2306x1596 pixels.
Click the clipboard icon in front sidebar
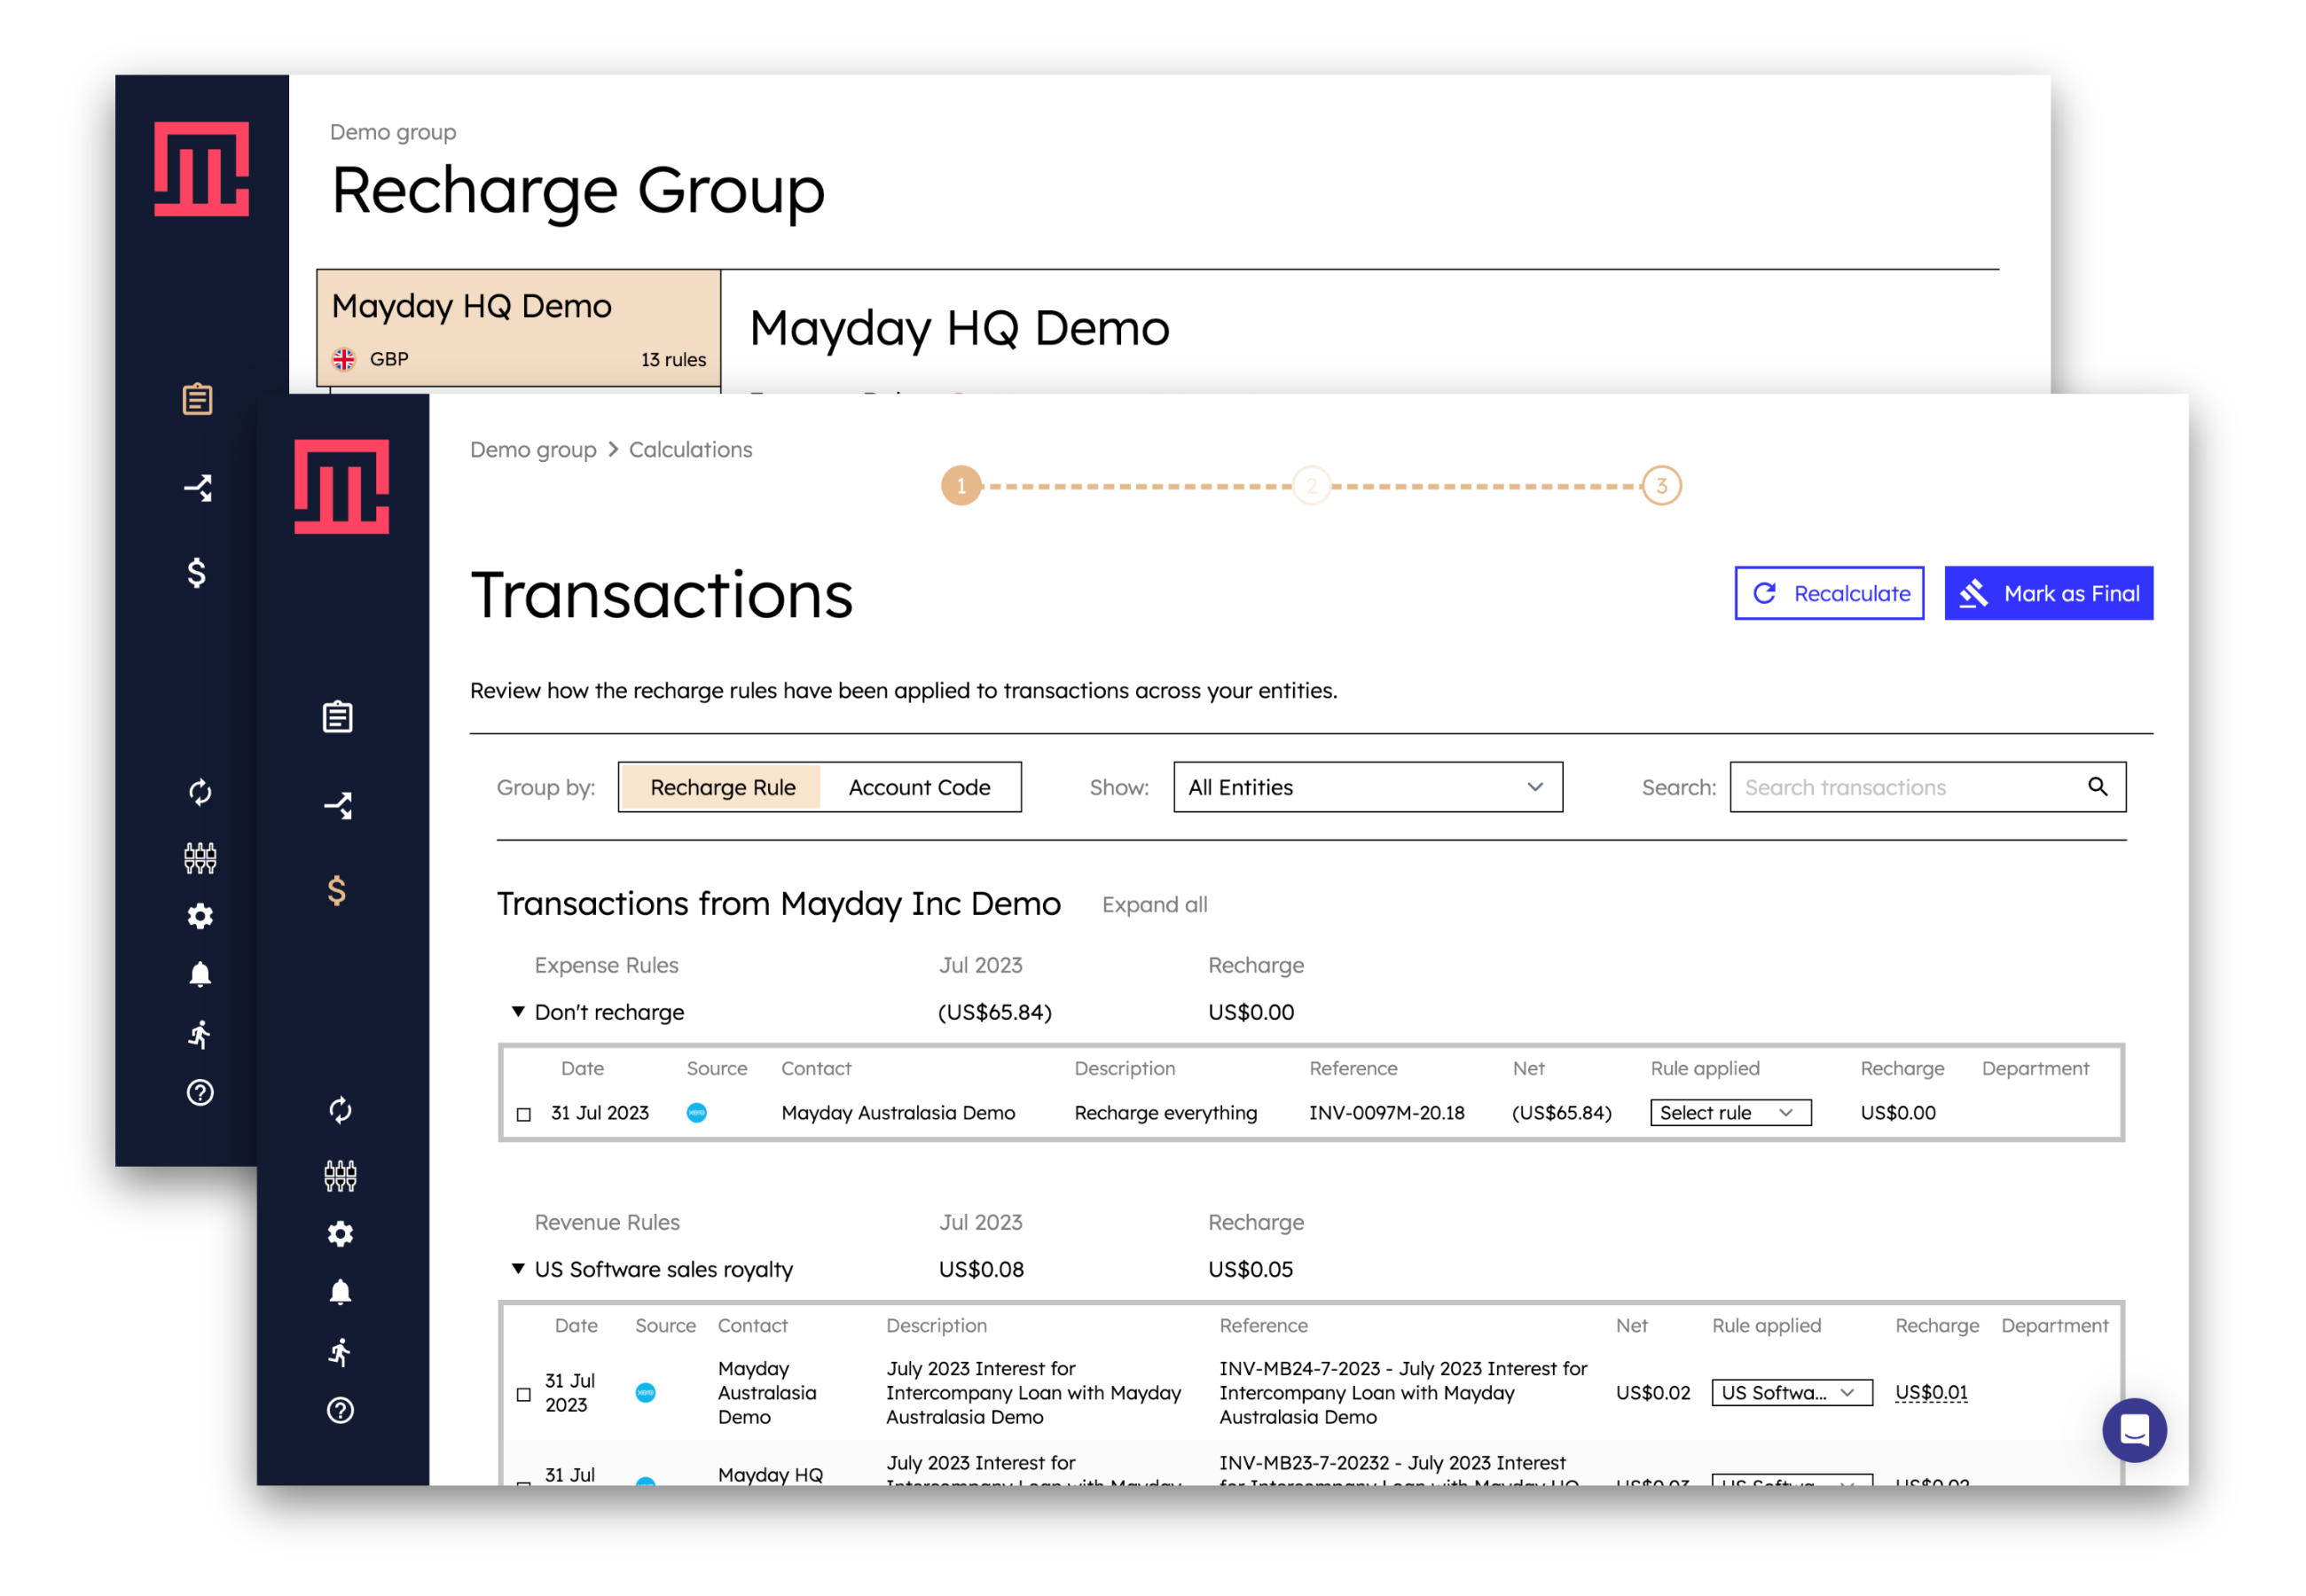tap(338, 717)
